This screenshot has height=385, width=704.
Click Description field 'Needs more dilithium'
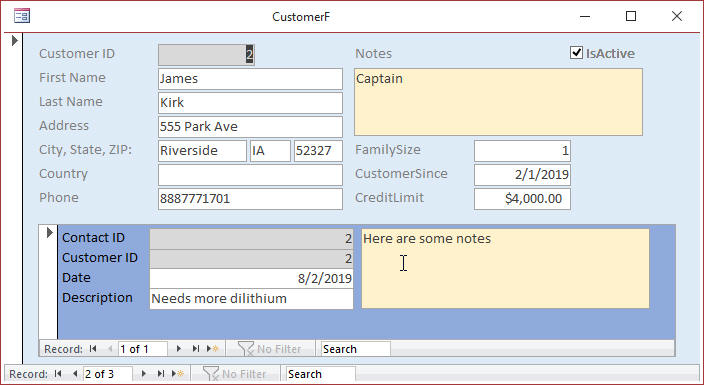[251, 299]
